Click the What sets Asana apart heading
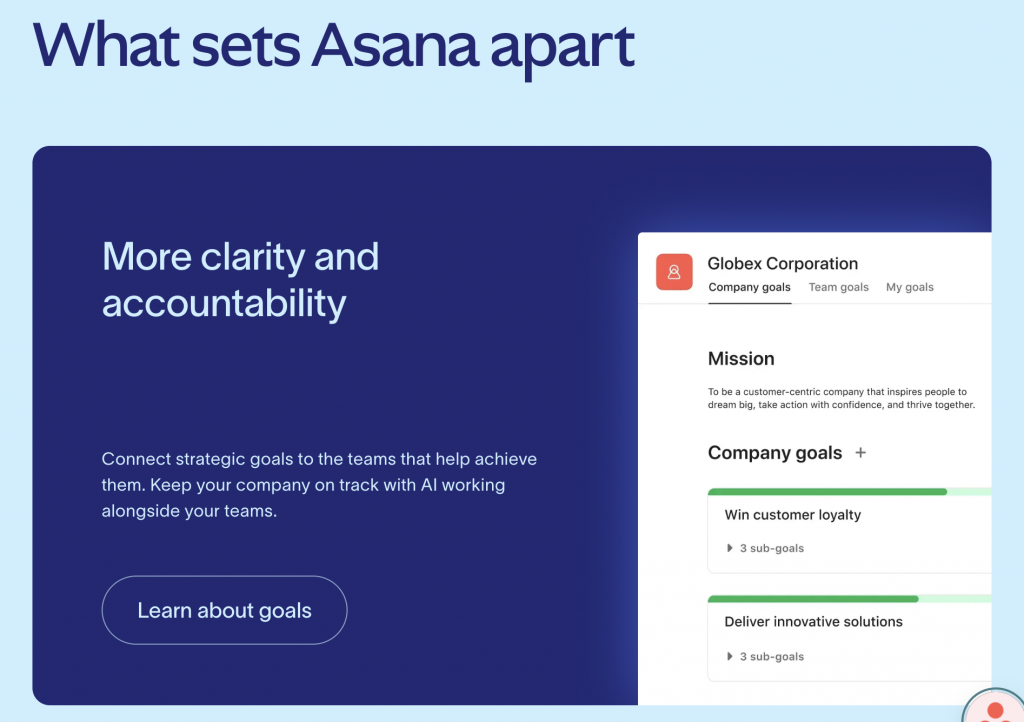The height and width of the screenshot is (722, 1024). (x=333, y=45)
